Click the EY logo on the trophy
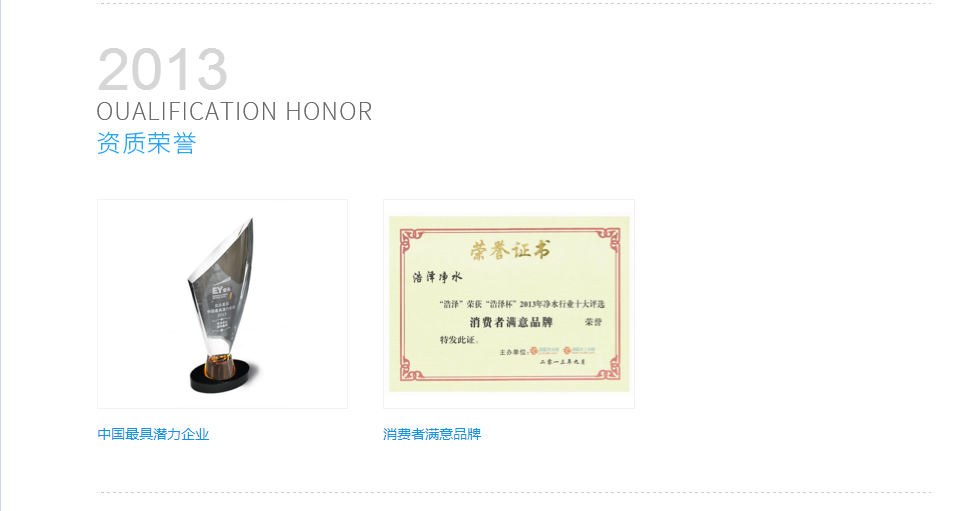This screenshot has height=511, width=955. 219,291
